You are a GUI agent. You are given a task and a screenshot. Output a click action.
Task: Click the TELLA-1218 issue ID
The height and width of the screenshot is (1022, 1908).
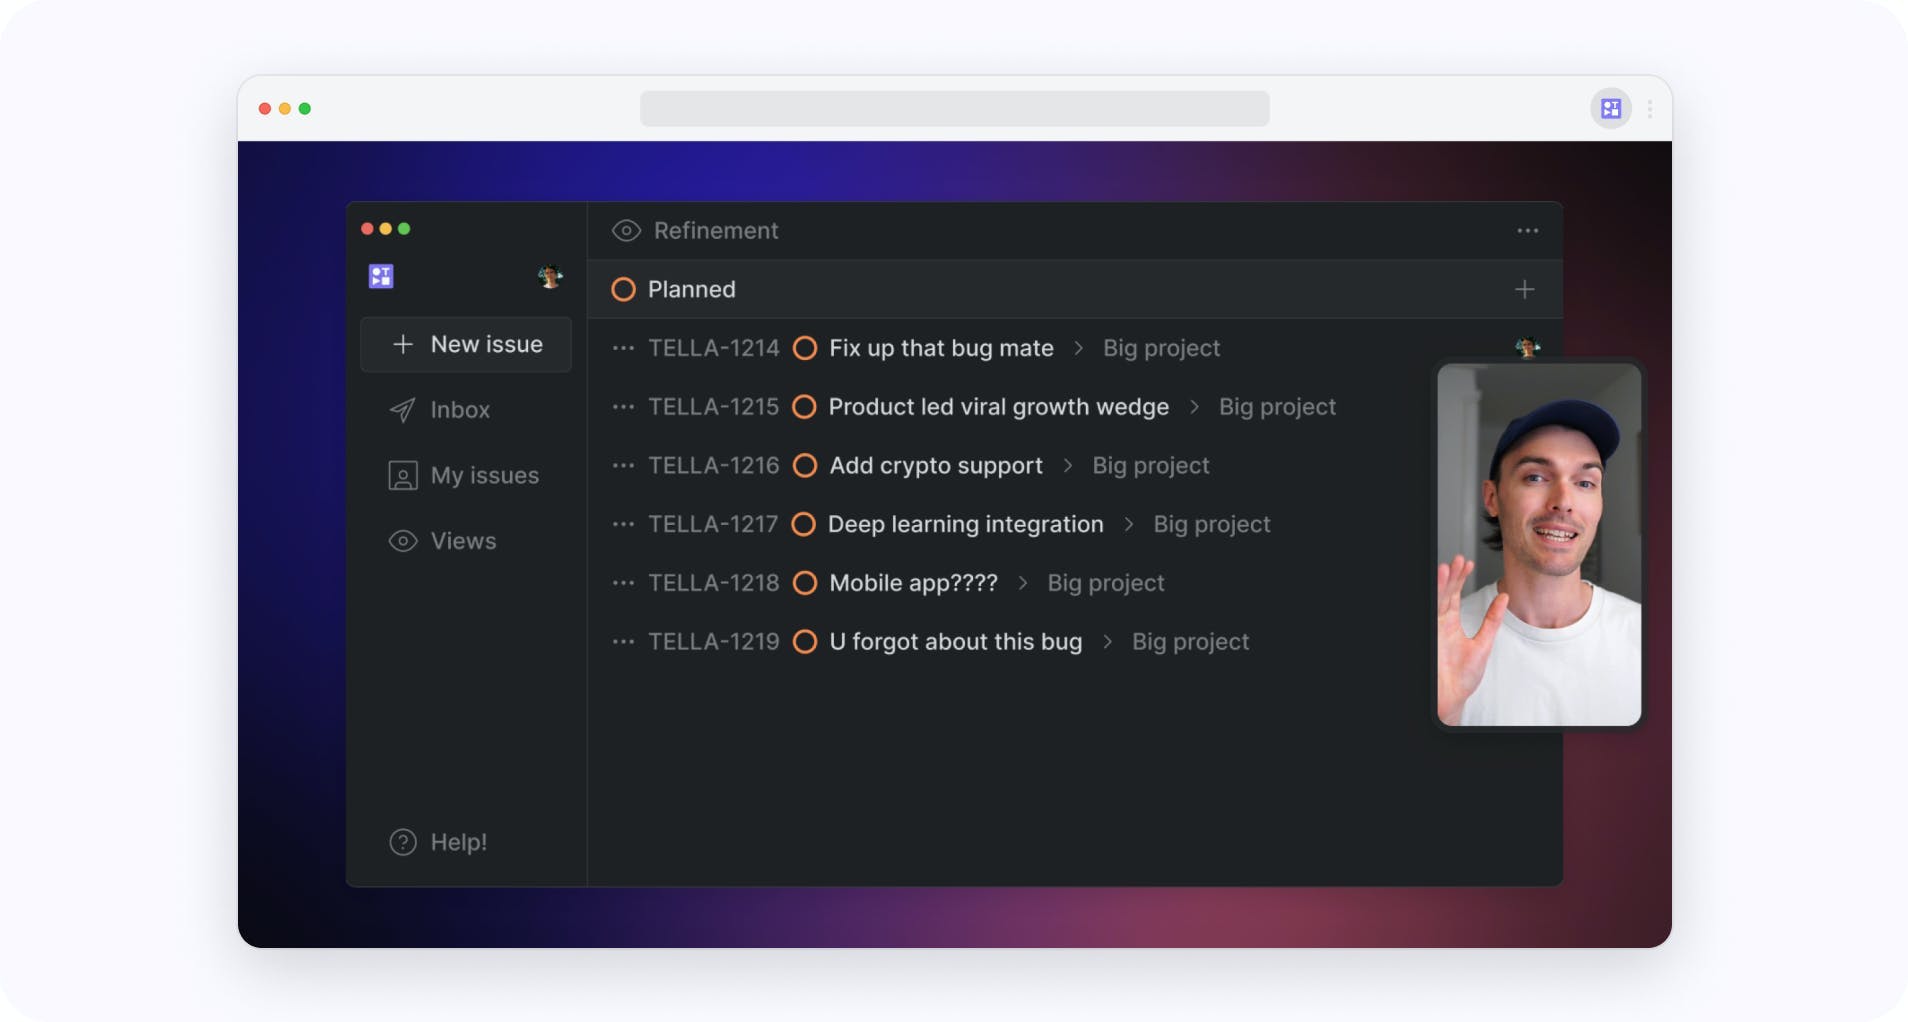coord(713,583)
